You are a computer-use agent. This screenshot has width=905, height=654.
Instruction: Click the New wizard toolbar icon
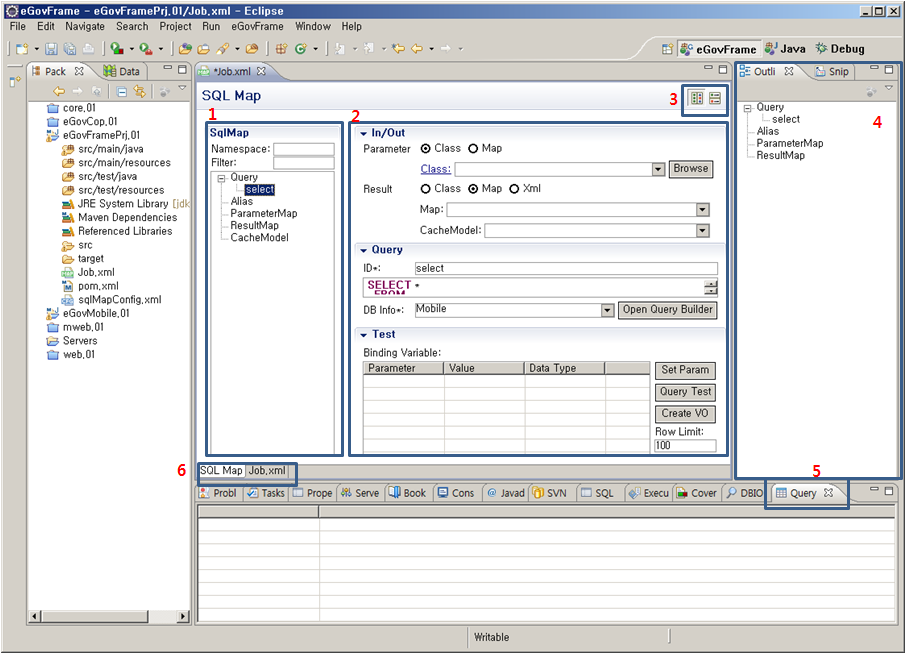coord(22,48)
